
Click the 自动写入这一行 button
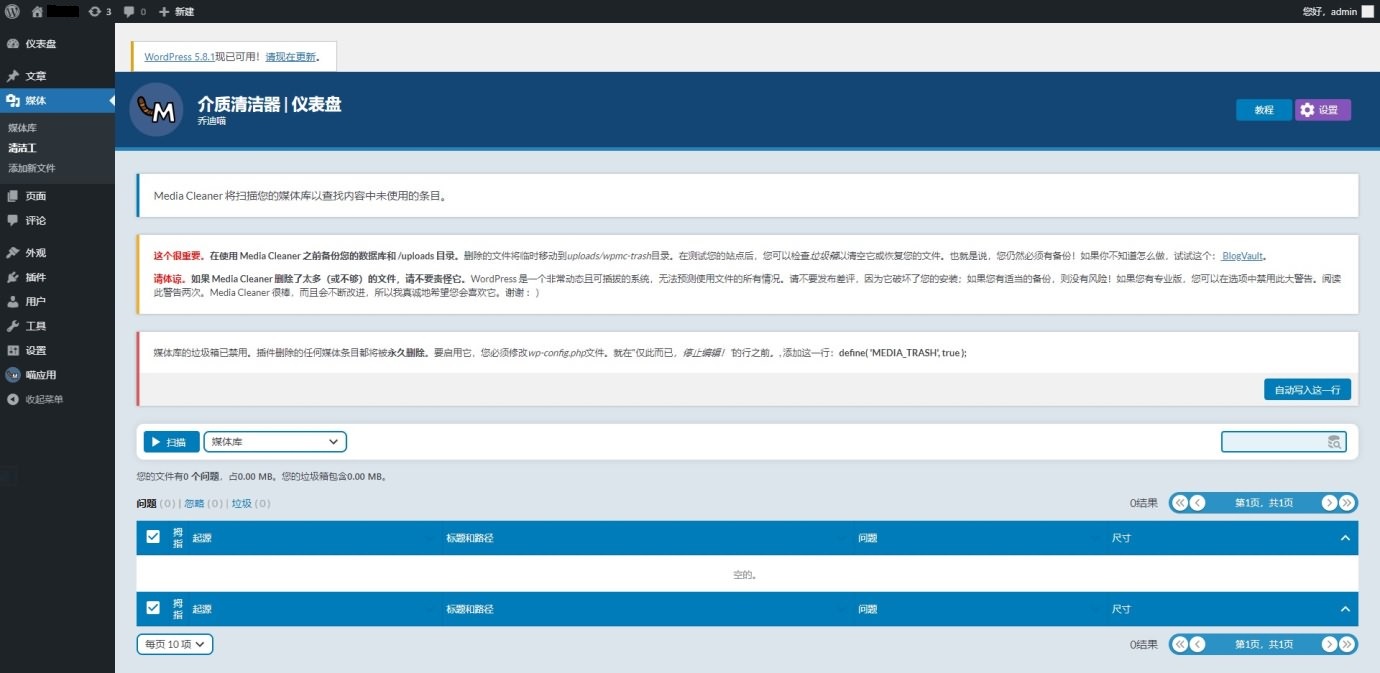(1307, 390)
